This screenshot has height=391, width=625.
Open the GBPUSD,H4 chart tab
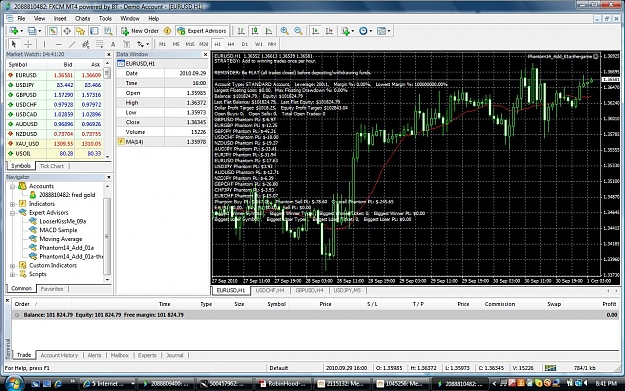309,291
